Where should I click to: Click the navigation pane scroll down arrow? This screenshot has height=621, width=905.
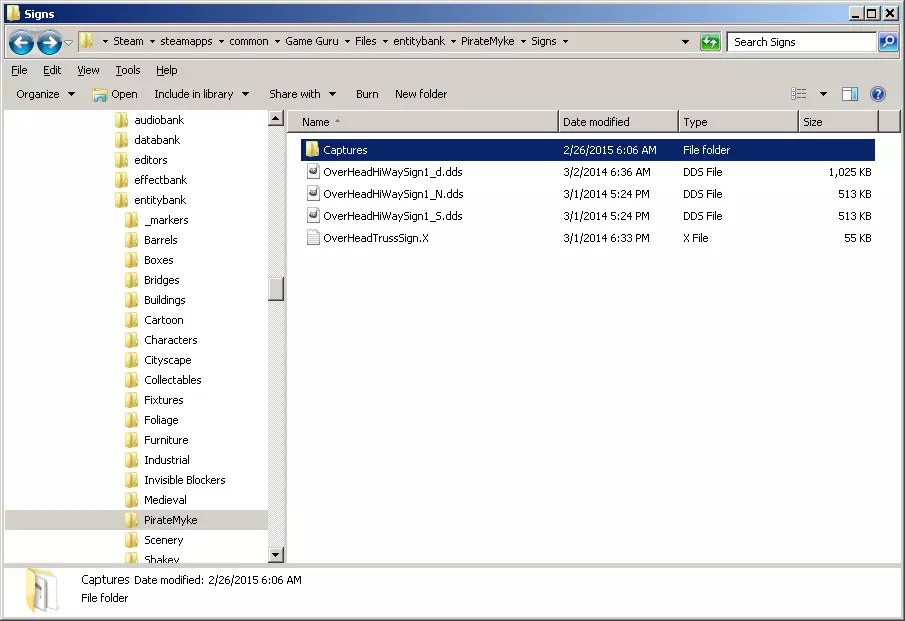point(276,555)
